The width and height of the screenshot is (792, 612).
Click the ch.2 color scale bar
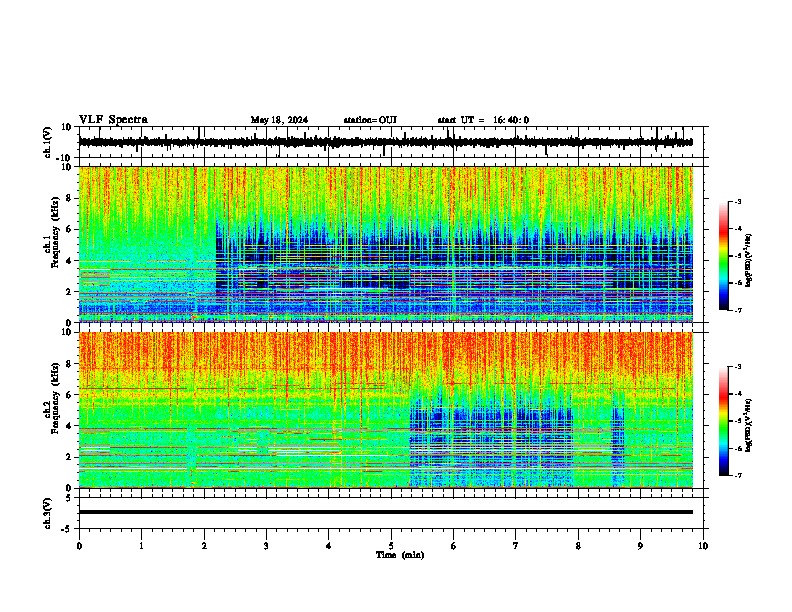[724, 421]
